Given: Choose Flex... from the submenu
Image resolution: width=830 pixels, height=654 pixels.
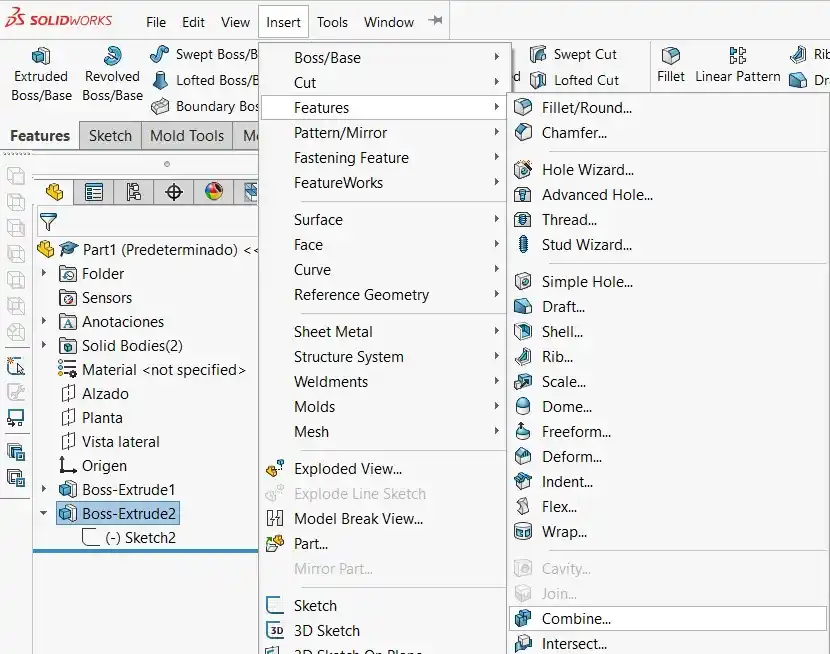Looking at the screenshot, I should point(667,506).
